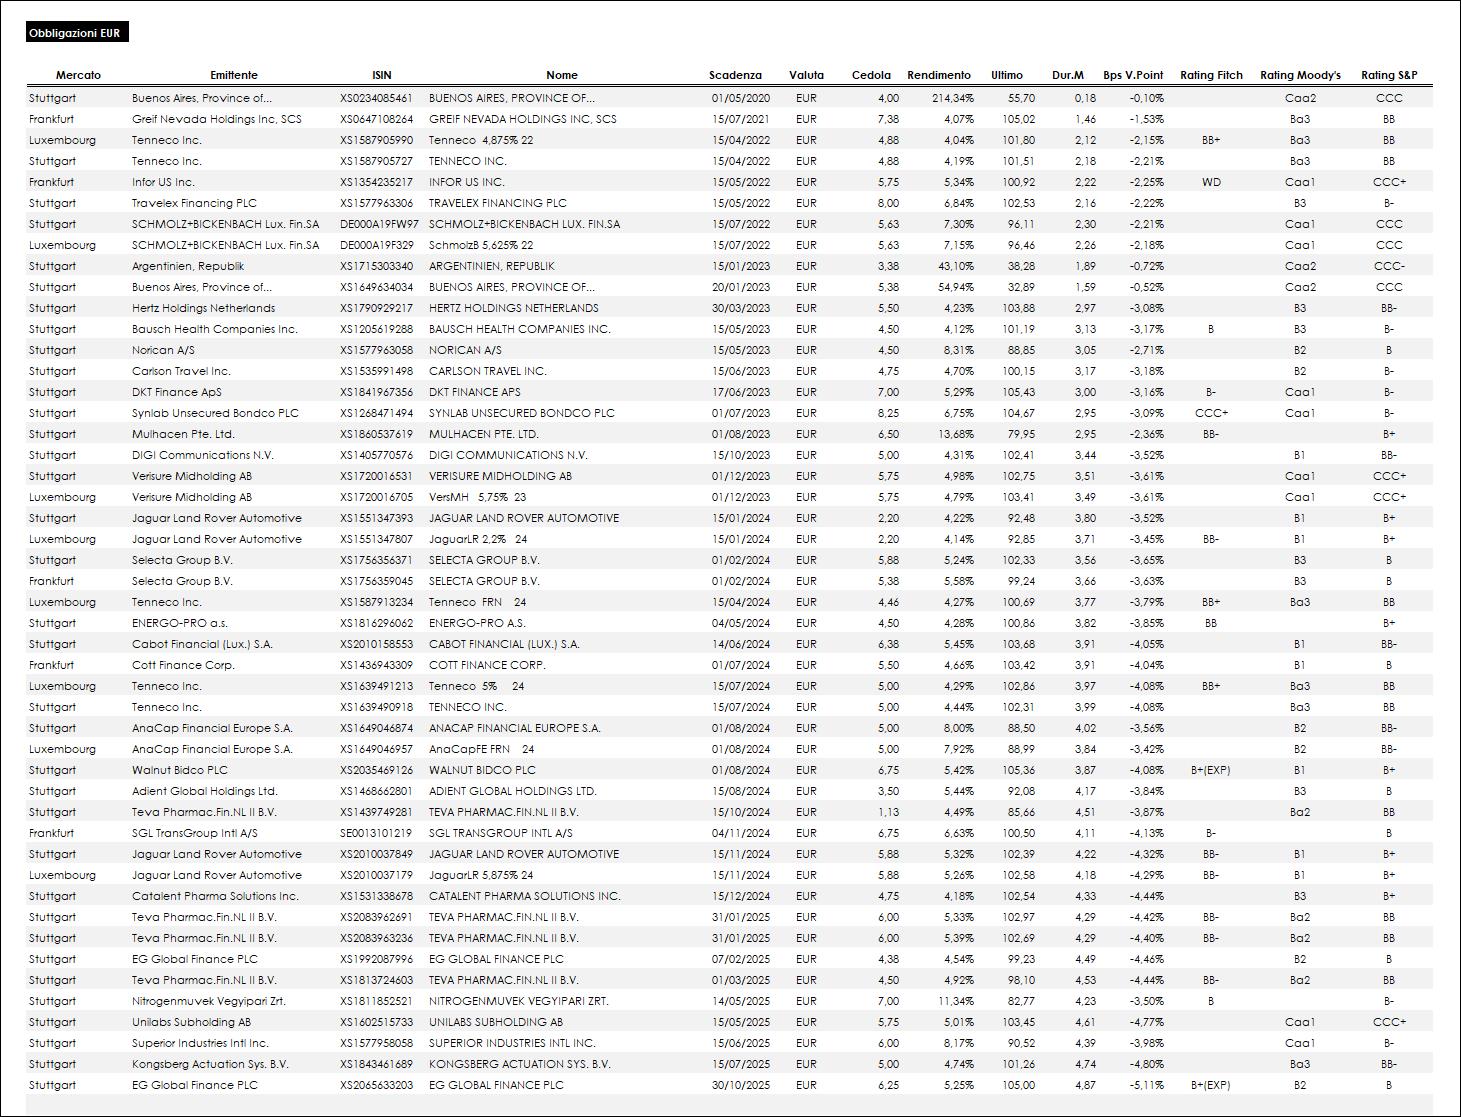Click the Rendimento column header
Viewport: 1461px width, 1117px height.
tap(939, 75)
